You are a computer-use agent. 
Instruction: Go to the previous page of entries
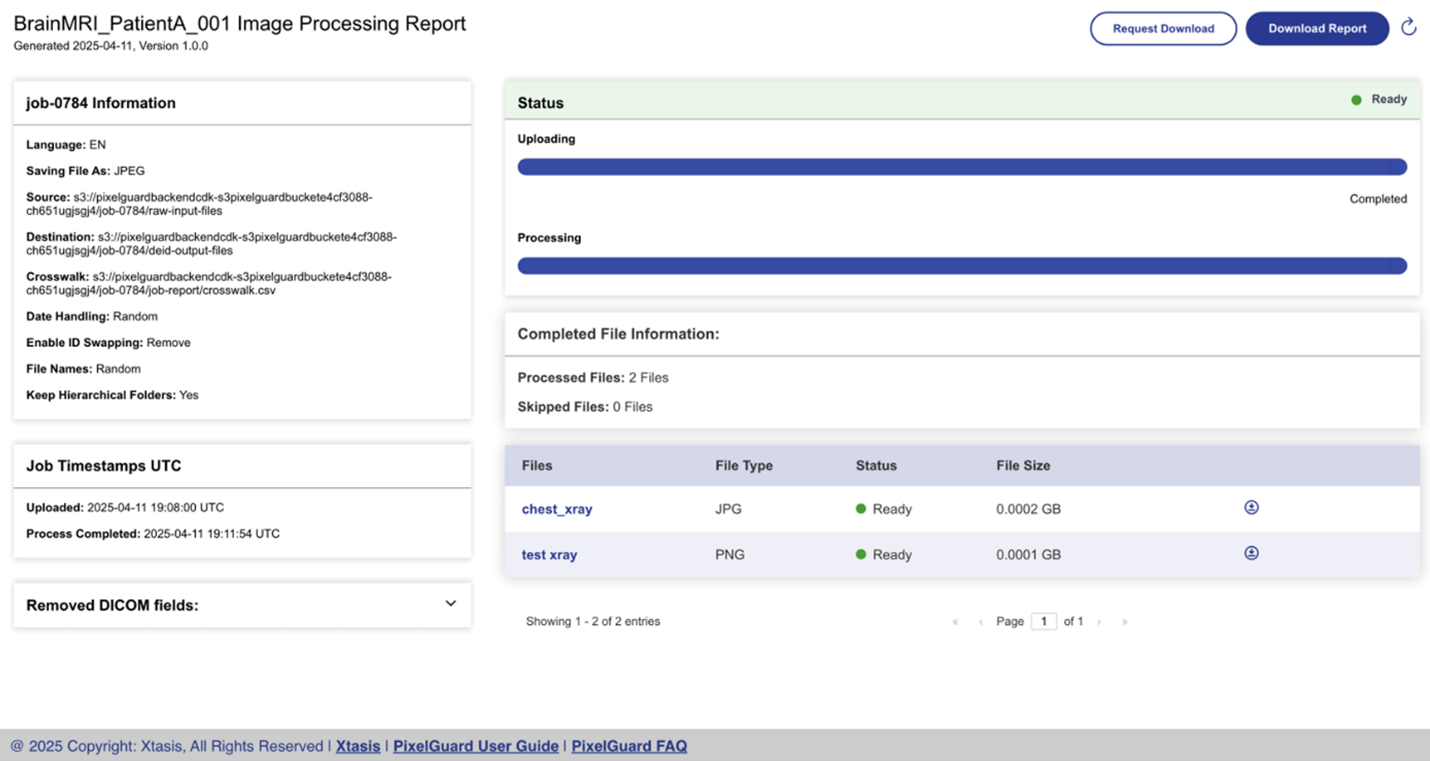pyautogui.click(x=980, y=622)
